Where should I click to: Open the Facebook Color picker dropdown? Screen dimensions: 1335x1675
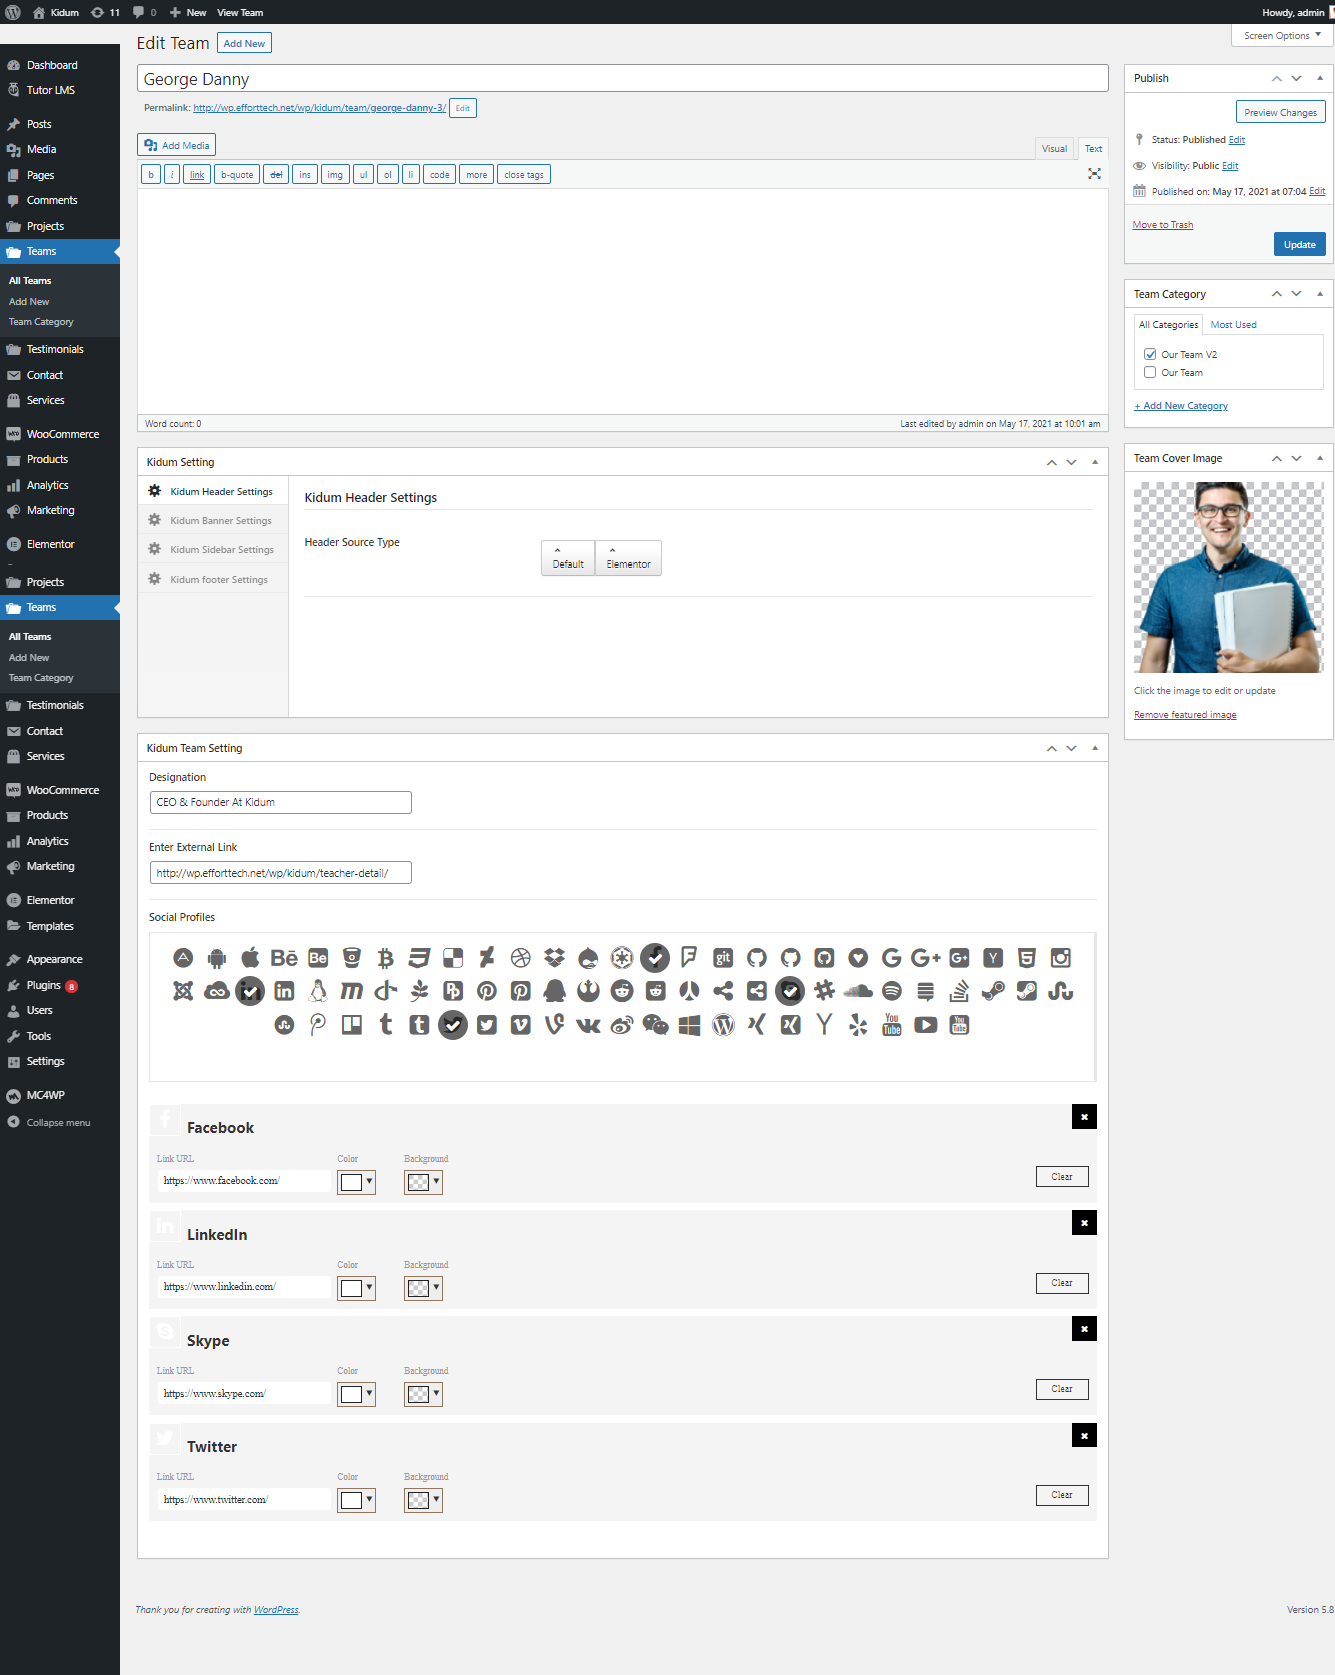pos(356,1182)
